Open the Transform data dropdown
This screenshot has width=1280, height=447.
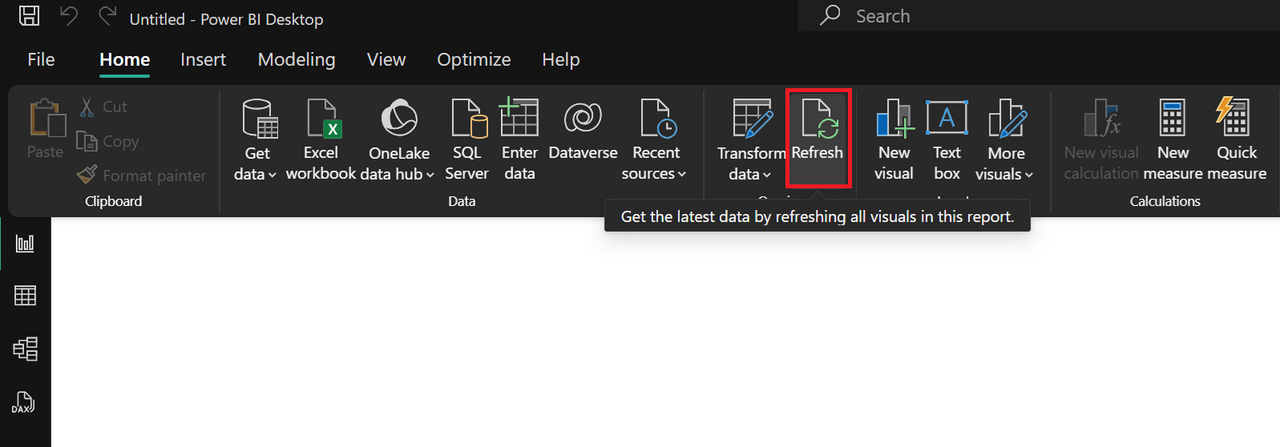coord(751,140)
